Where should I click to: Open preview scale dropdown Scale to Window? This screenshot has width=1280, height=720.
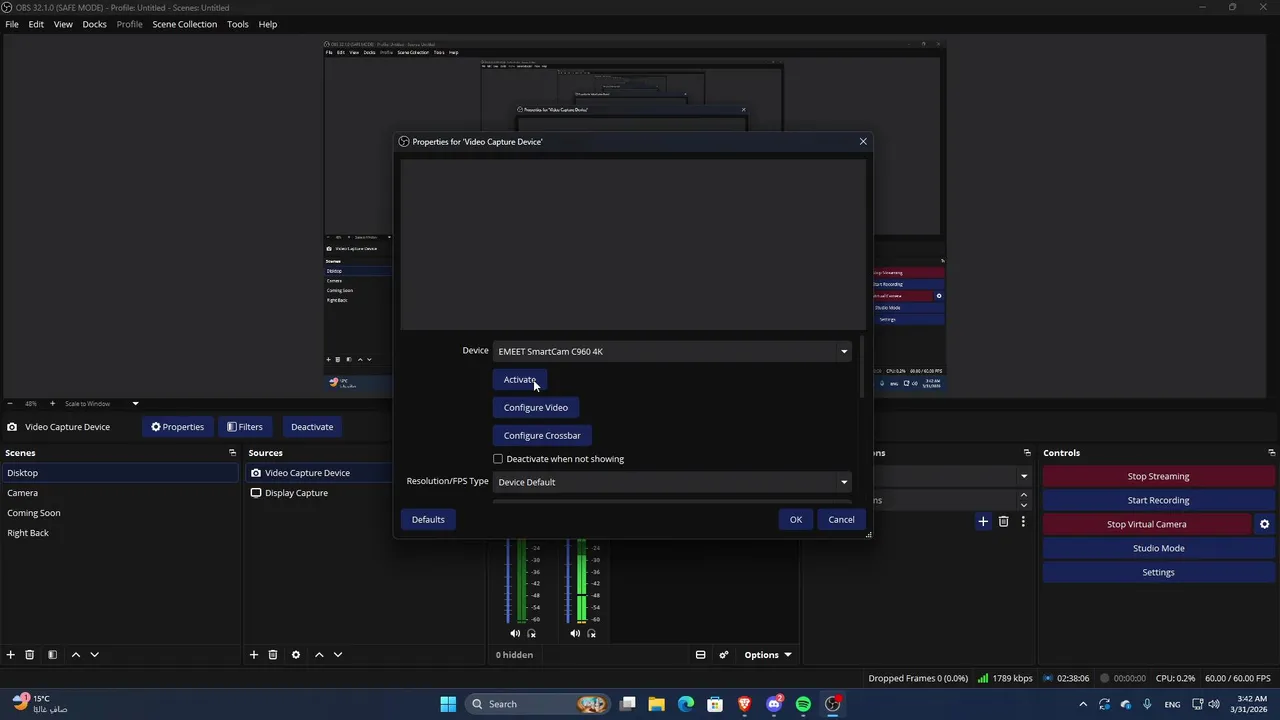tap(102, 404)
